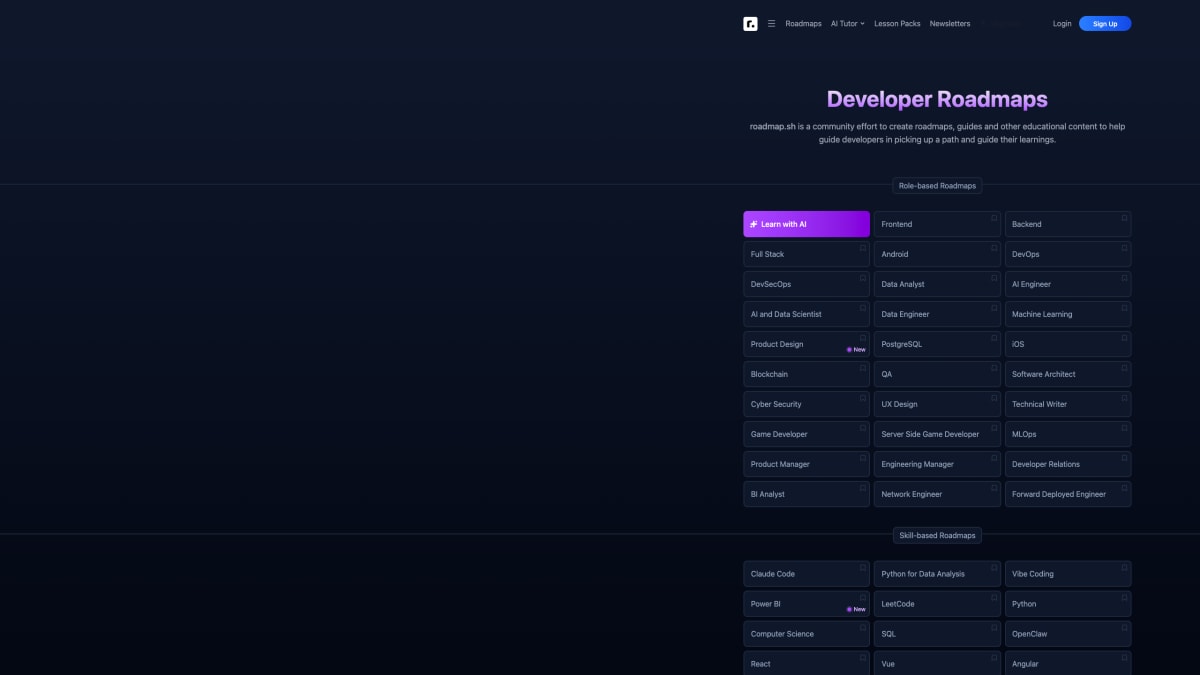Open the Python skill roadmap card
Screen dimensions: 1200x675
point(1068,604)
